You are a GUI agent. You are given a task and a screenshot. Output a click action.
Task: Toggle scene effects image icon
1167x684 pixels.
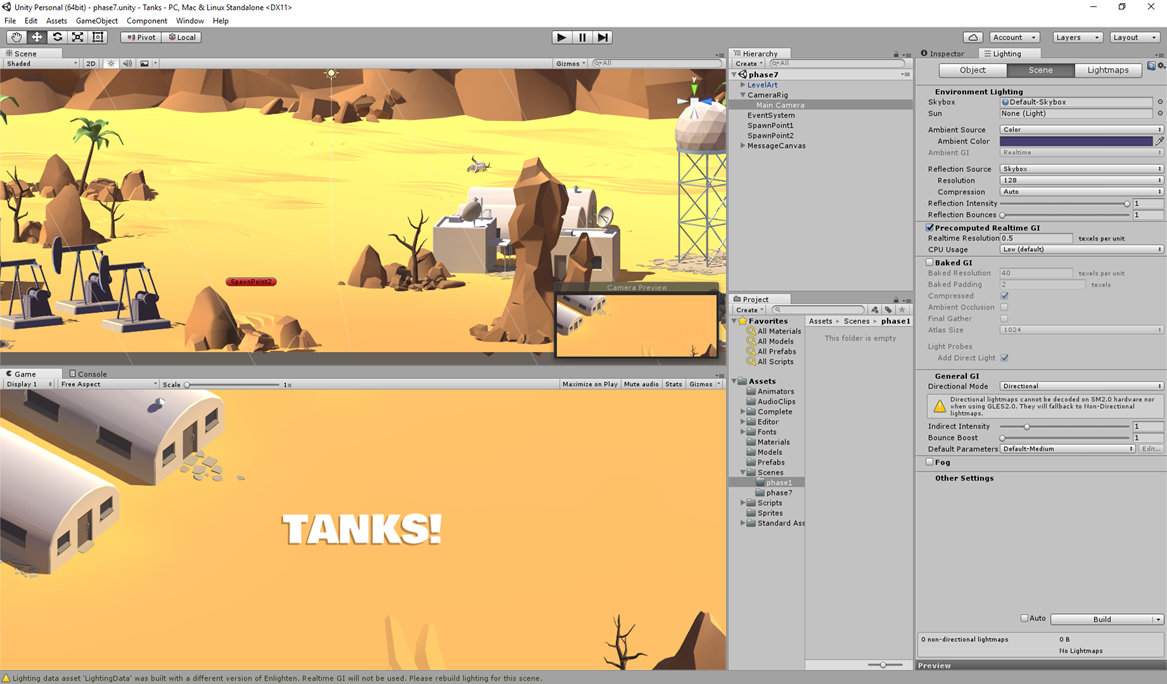pyautogui.click(x=144, y=64)
